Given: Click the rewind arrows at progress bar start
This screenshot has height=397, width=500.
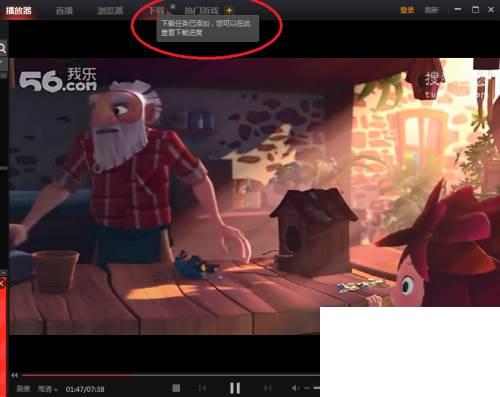Looking at the screenshot, I should click(14, 375).
